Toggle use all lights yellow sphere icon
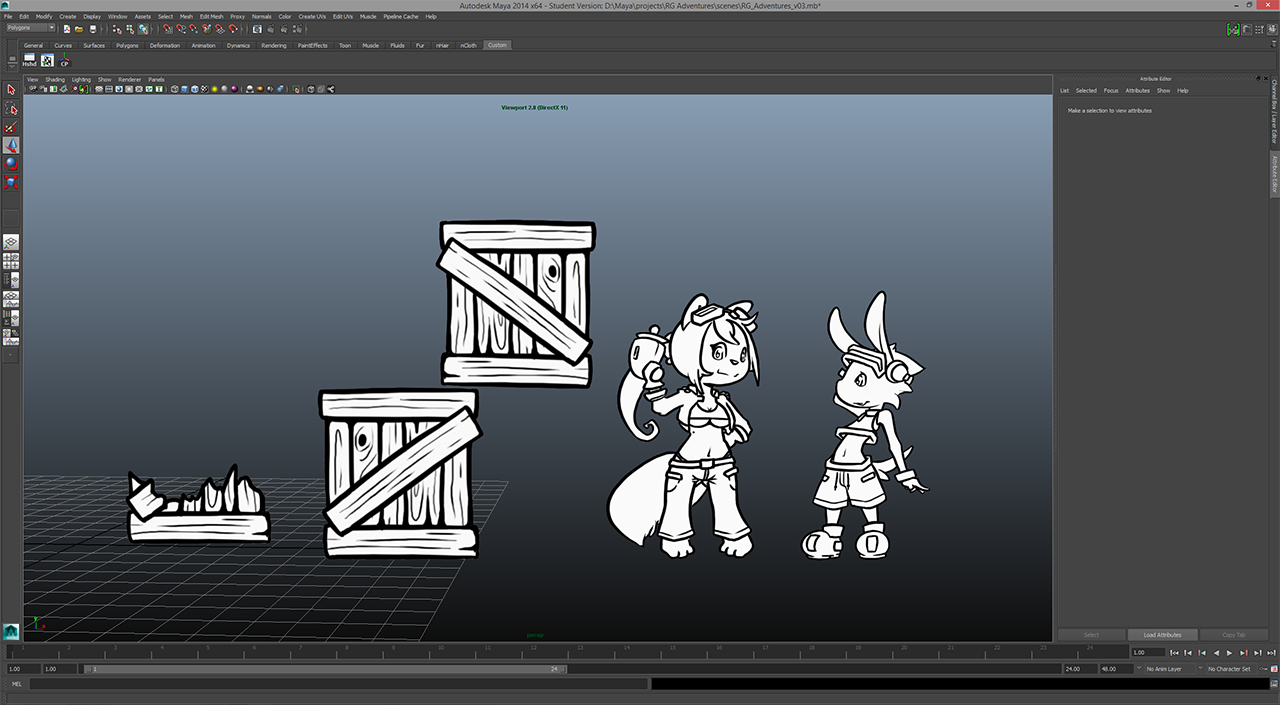The width and height of the screenshot is (1280, 705). (214, 89)
